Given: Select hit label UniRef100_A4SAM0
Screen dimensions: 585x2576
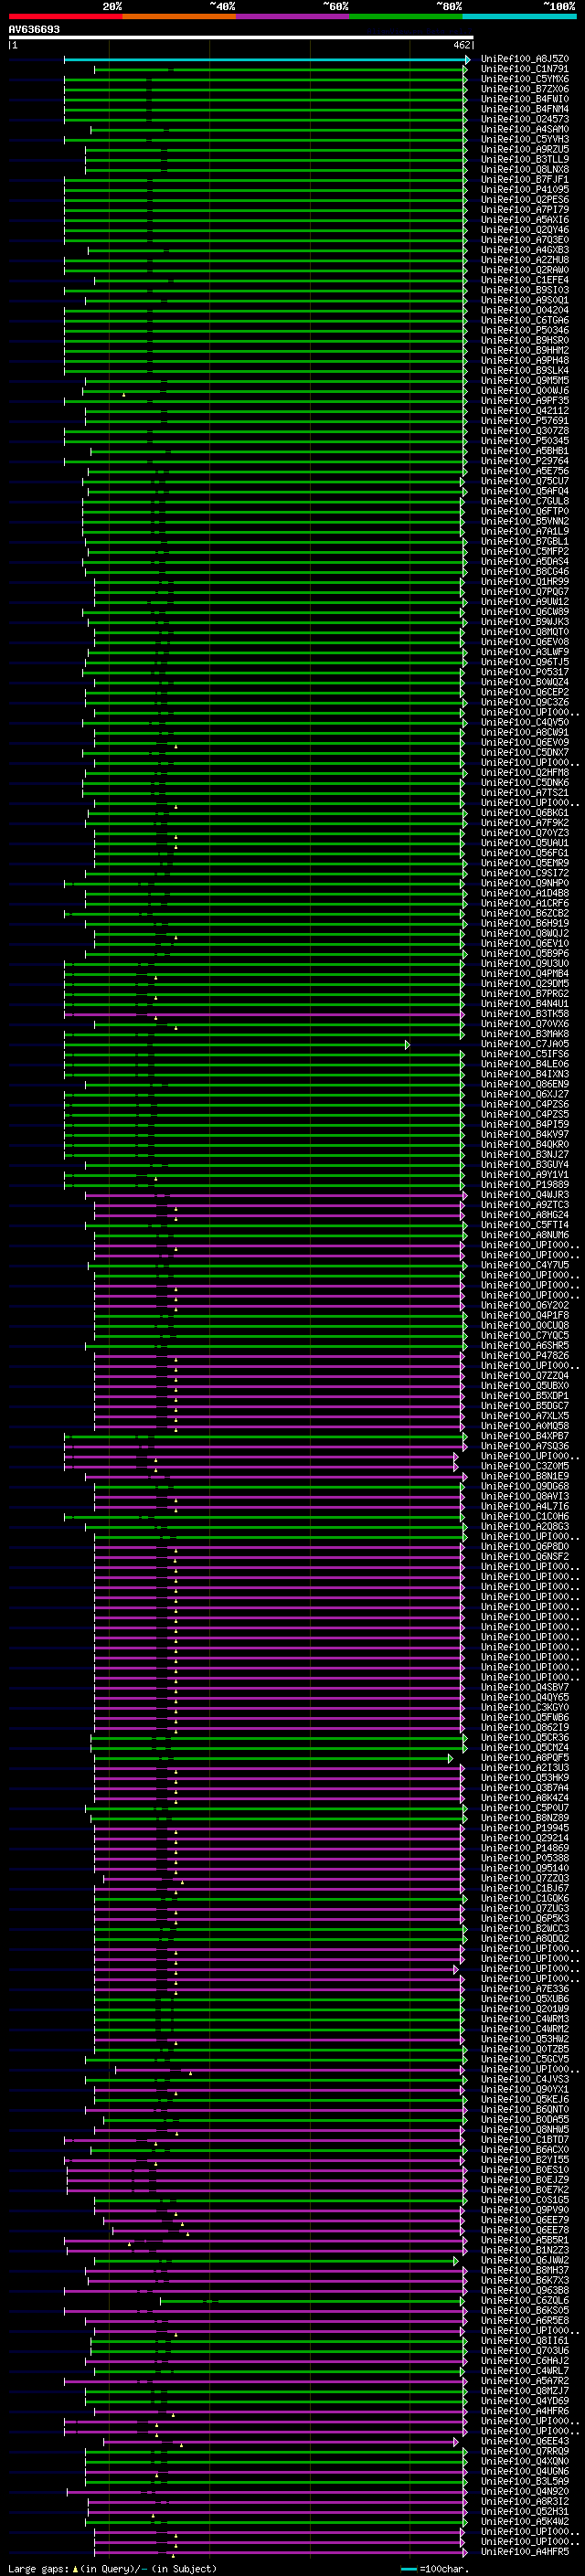Looking at the screenshot, I should (525, 129).
